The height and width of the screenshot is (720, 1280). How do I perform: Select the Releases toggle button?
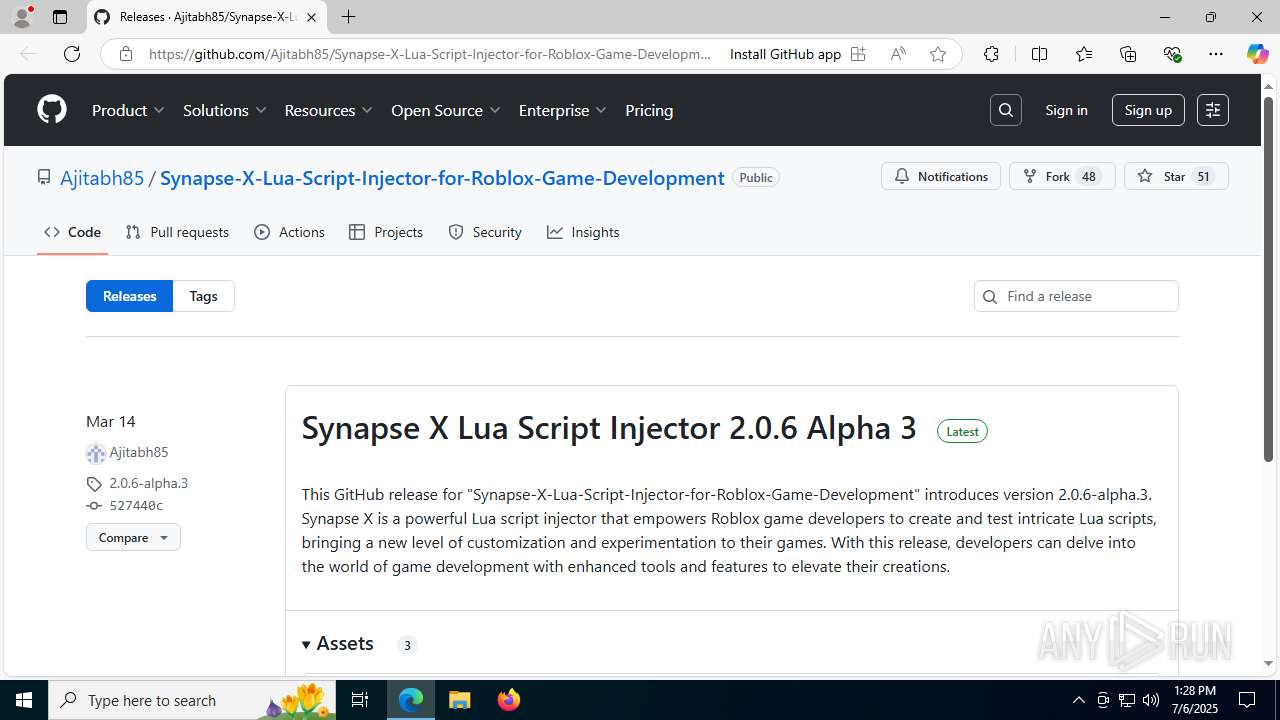pyautogui.click(x=130, y=296)
